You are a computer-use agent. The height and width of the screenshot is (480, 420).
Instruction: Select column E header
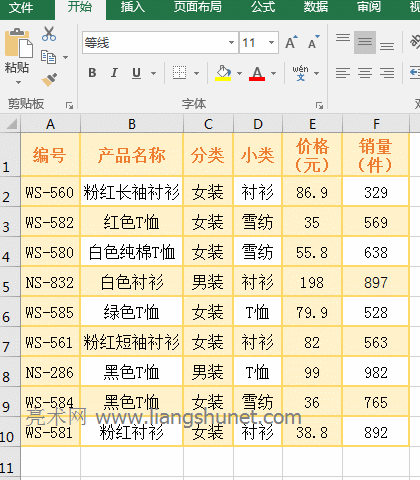312,124
